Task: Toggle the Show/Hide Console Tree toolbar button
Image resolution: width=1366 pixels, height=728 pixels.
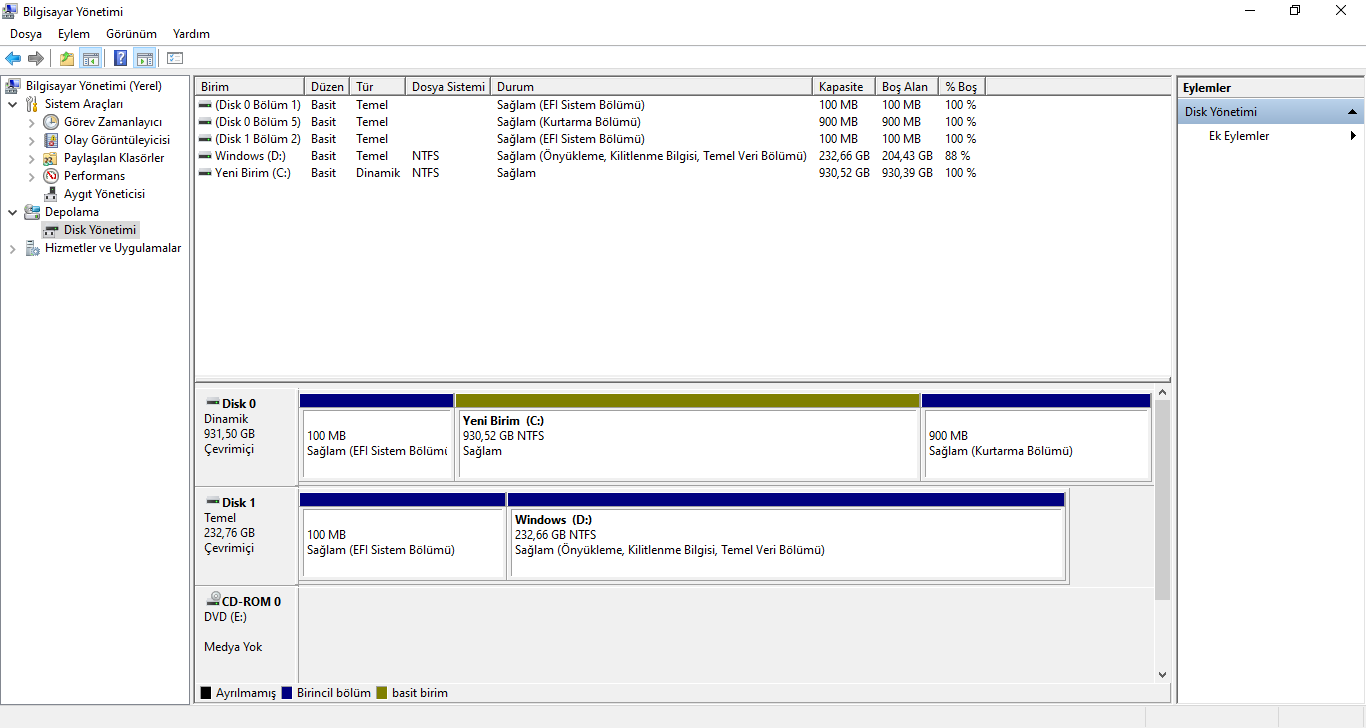Action: (x=91, y=58)
